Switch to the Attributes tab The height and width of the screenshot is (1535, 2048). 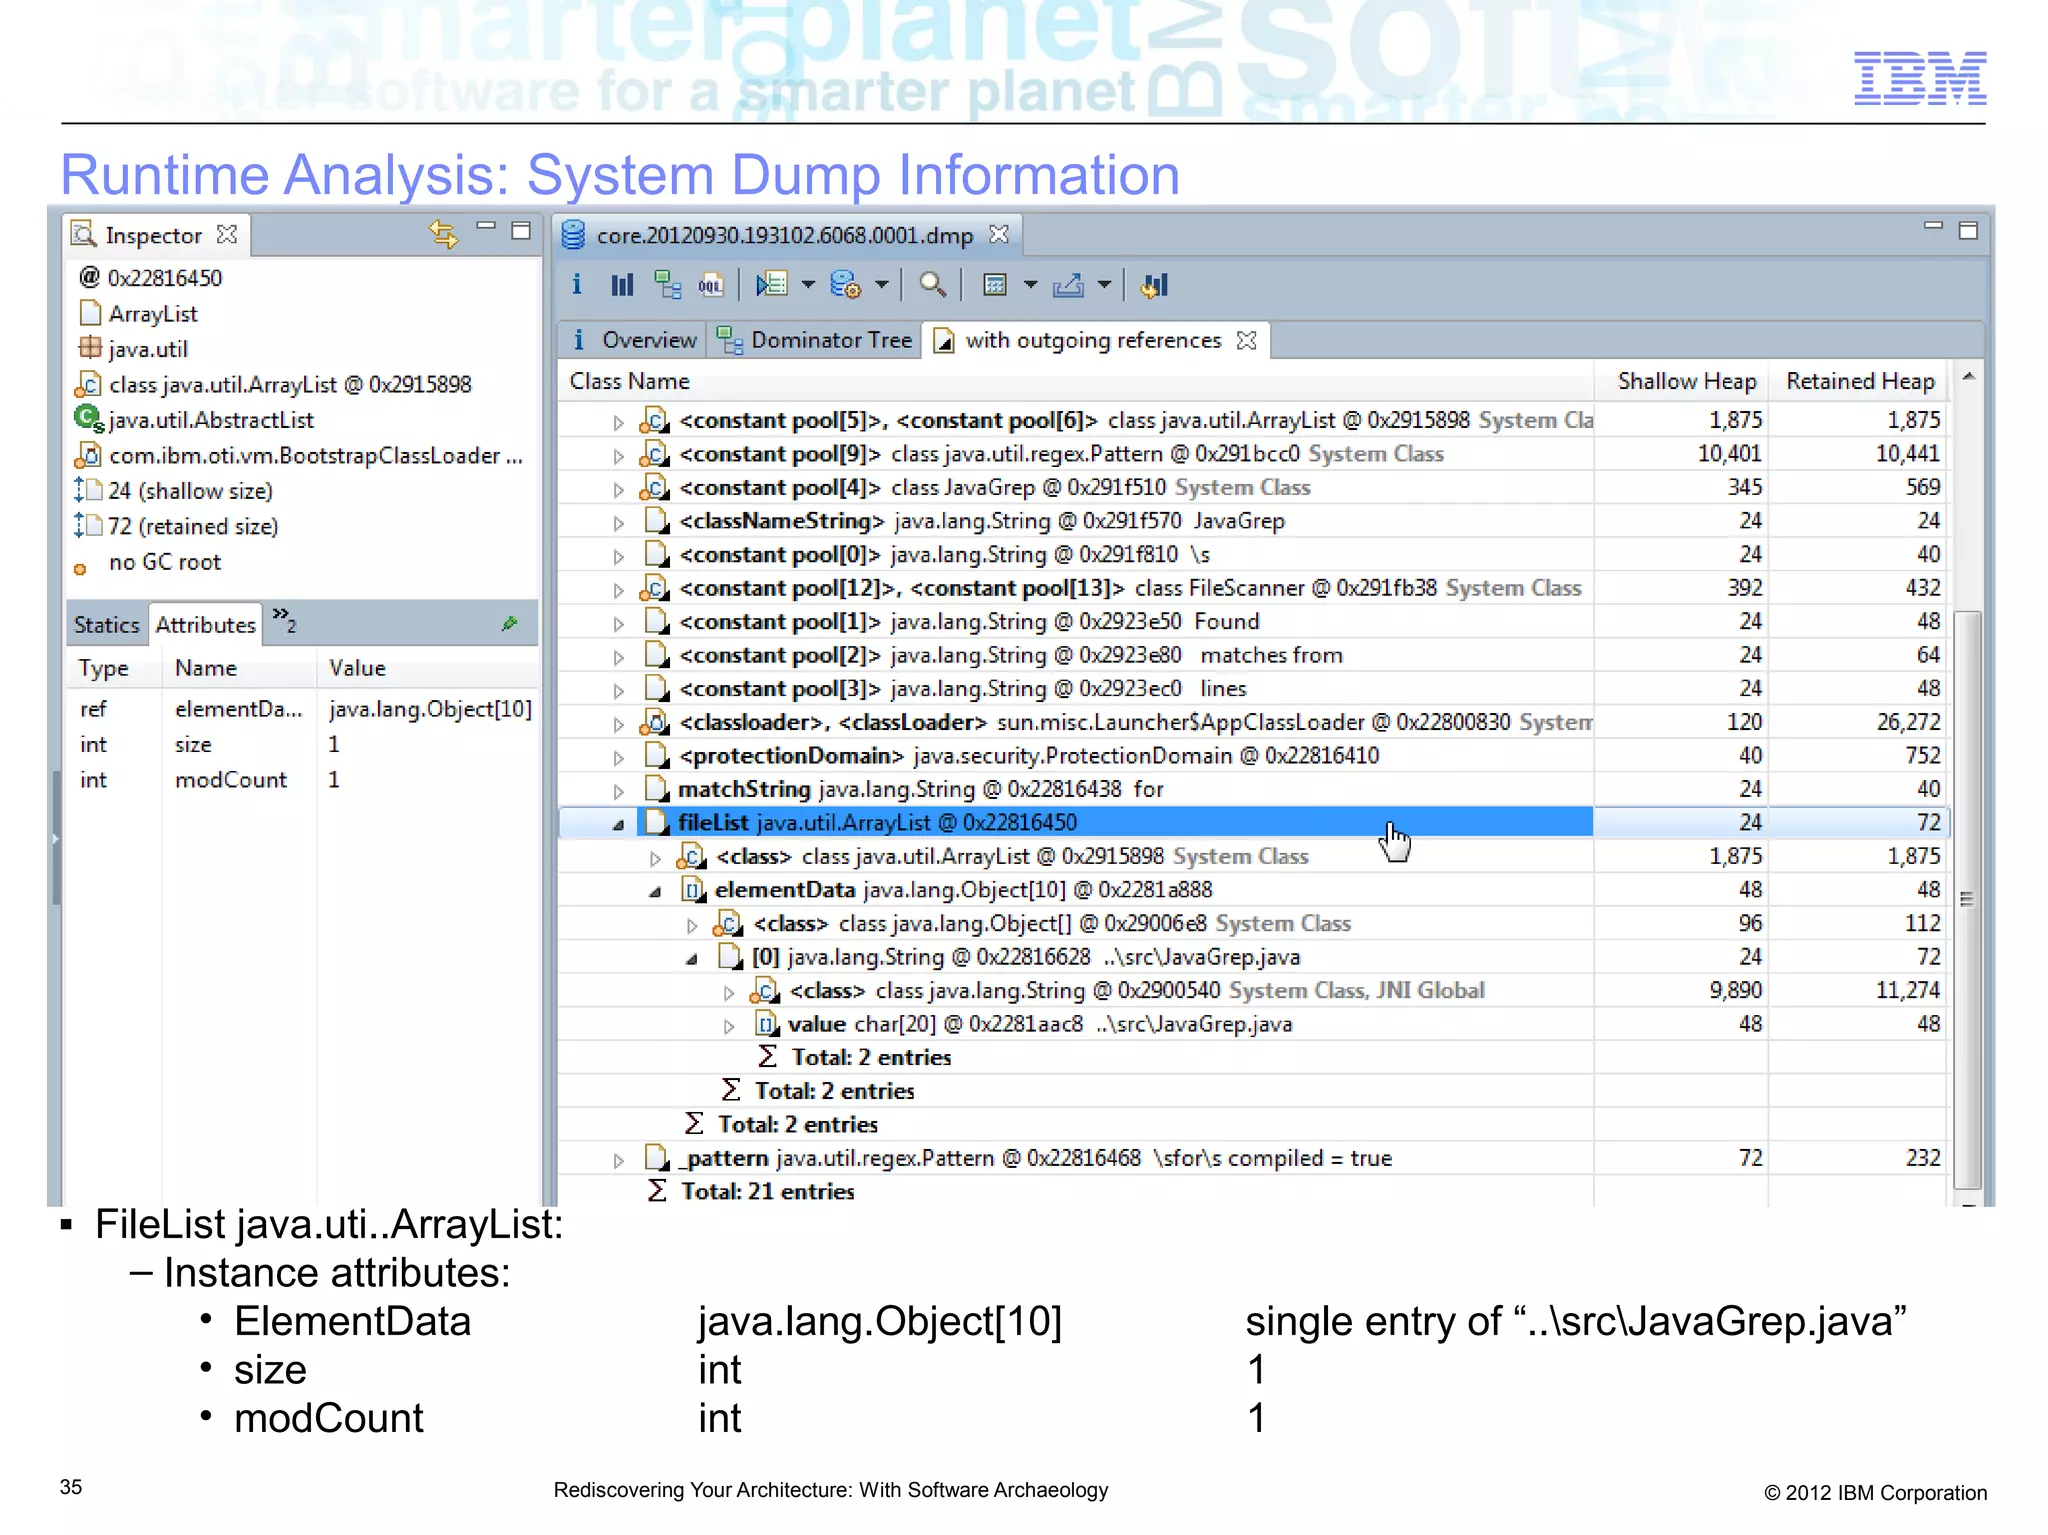(206, 625)
